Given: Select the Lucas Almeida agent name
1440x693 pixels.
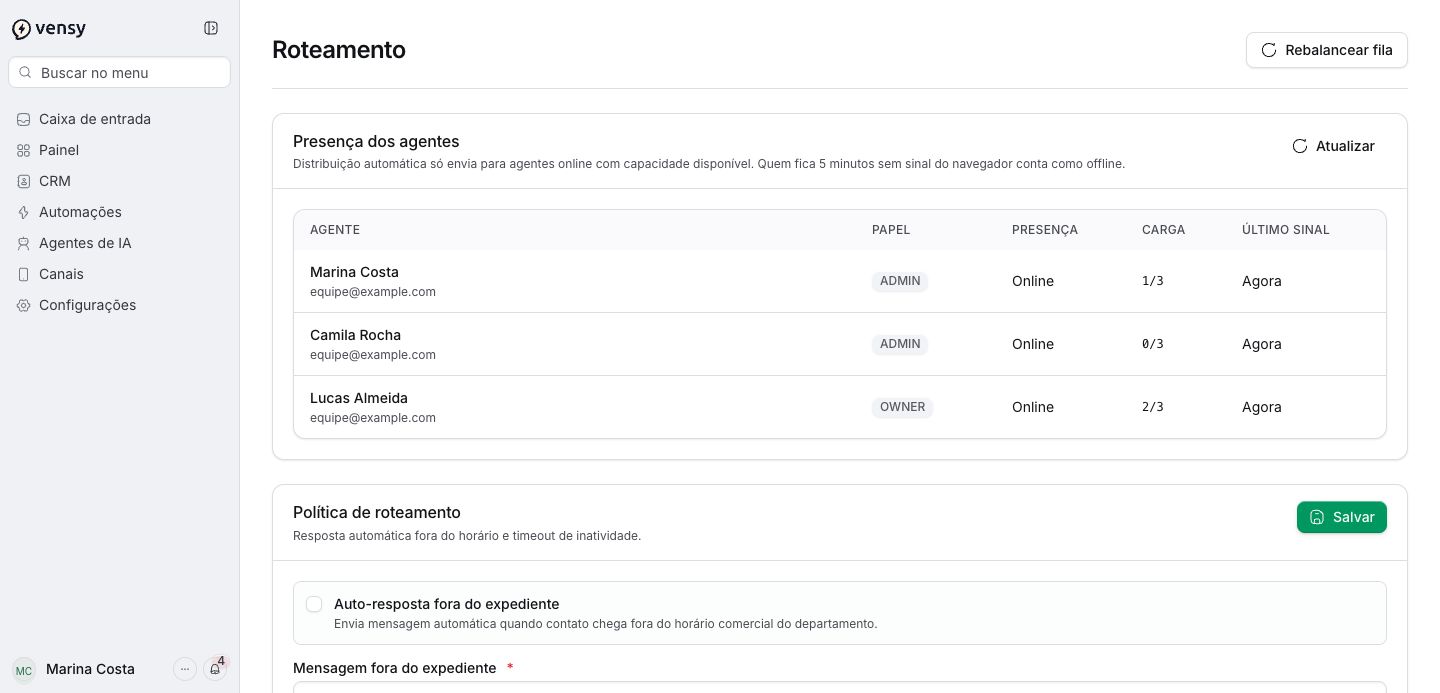Looking at the screenshot, I should [359, 398].
